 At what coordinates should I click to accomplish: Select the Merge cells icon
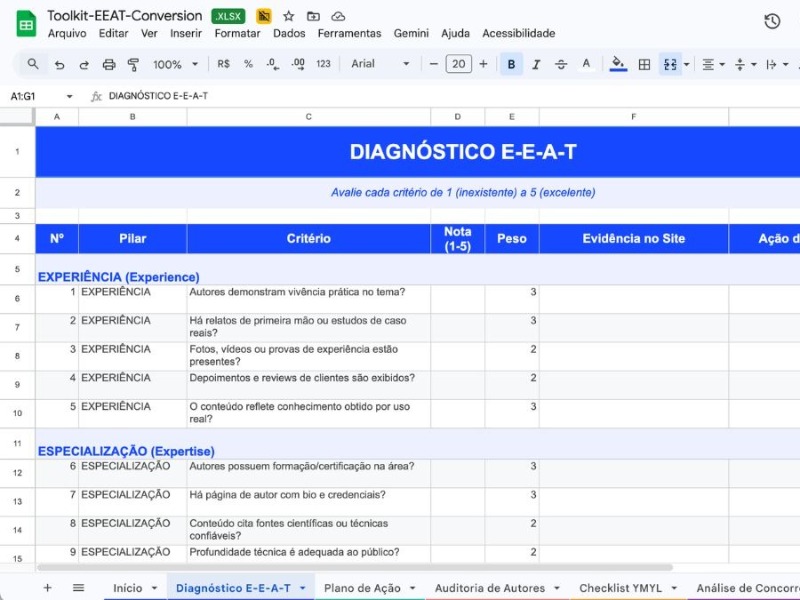[668, 64]
